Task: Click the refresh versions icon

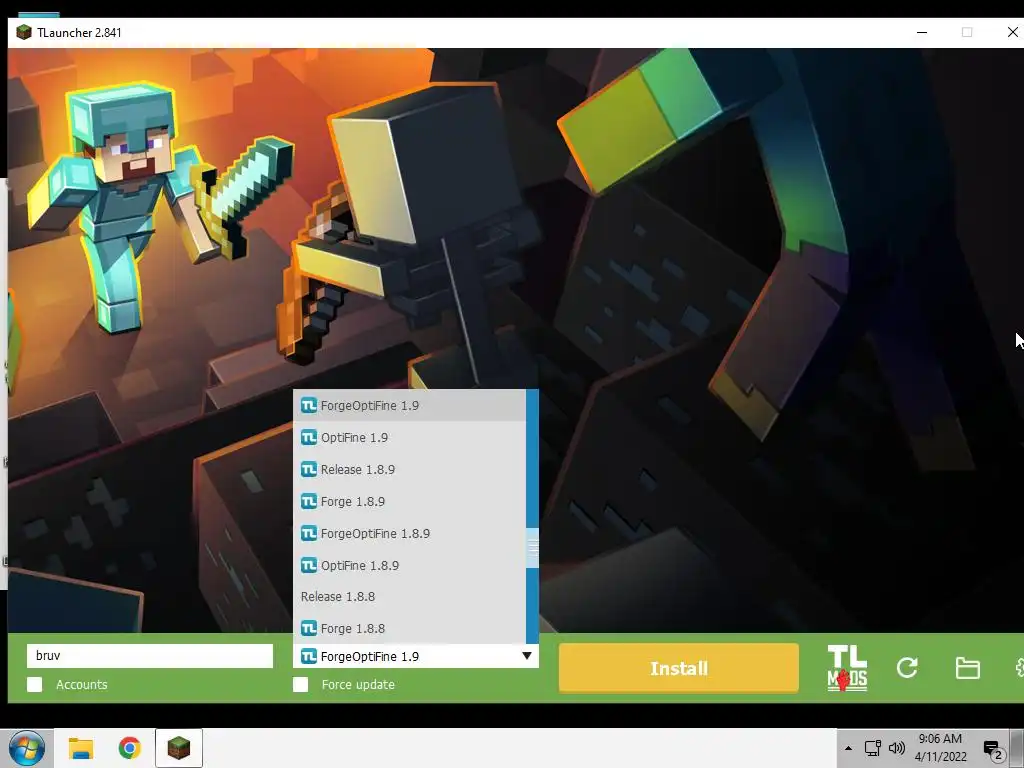Action: pyautogui.click(x=907, y=667)
